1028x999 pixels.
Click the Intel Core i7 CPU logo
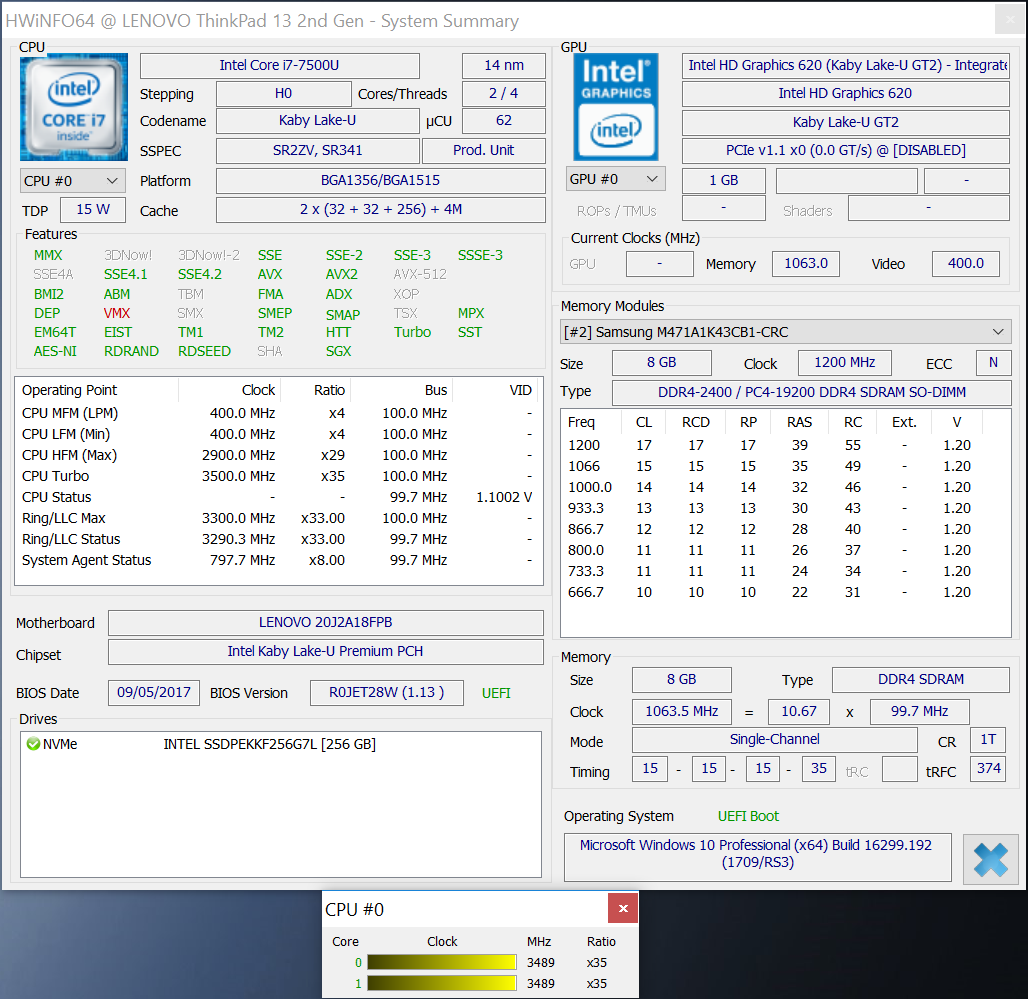coord(73,108)
